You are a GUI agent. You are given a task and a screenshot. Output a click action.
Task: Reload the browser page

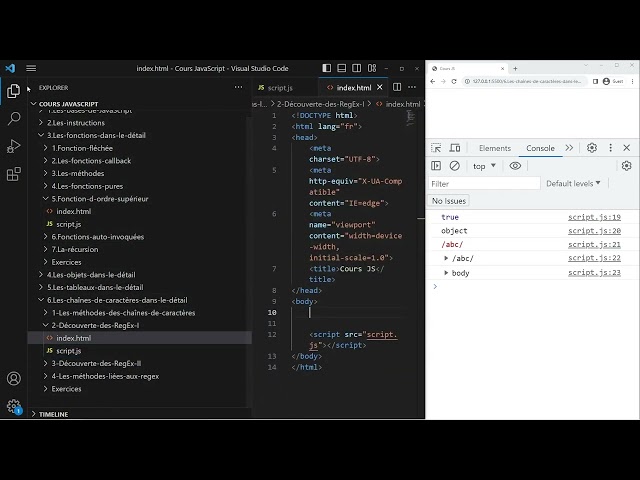click(454, 82)
